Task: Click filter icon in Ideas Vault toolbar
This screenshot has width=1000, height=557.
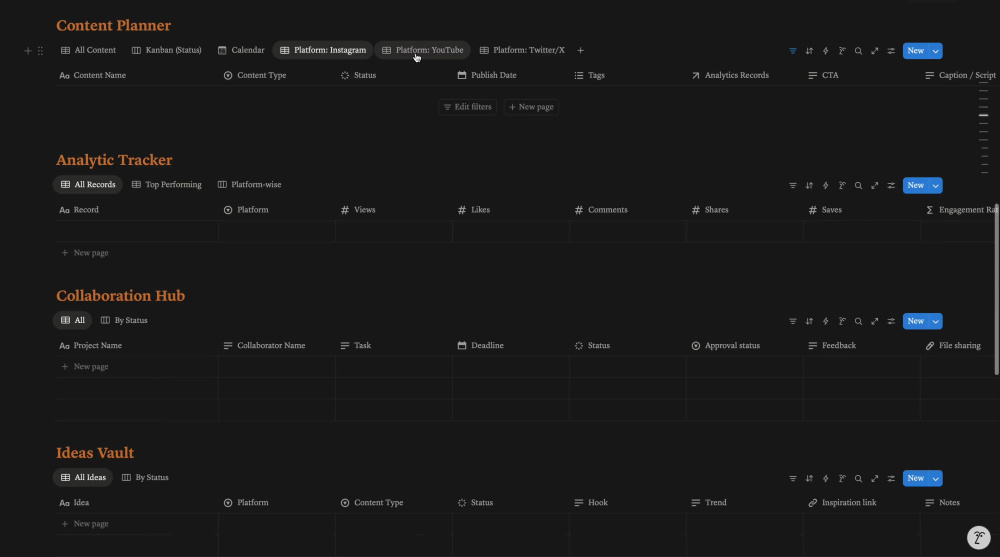Action: point(793,478)
